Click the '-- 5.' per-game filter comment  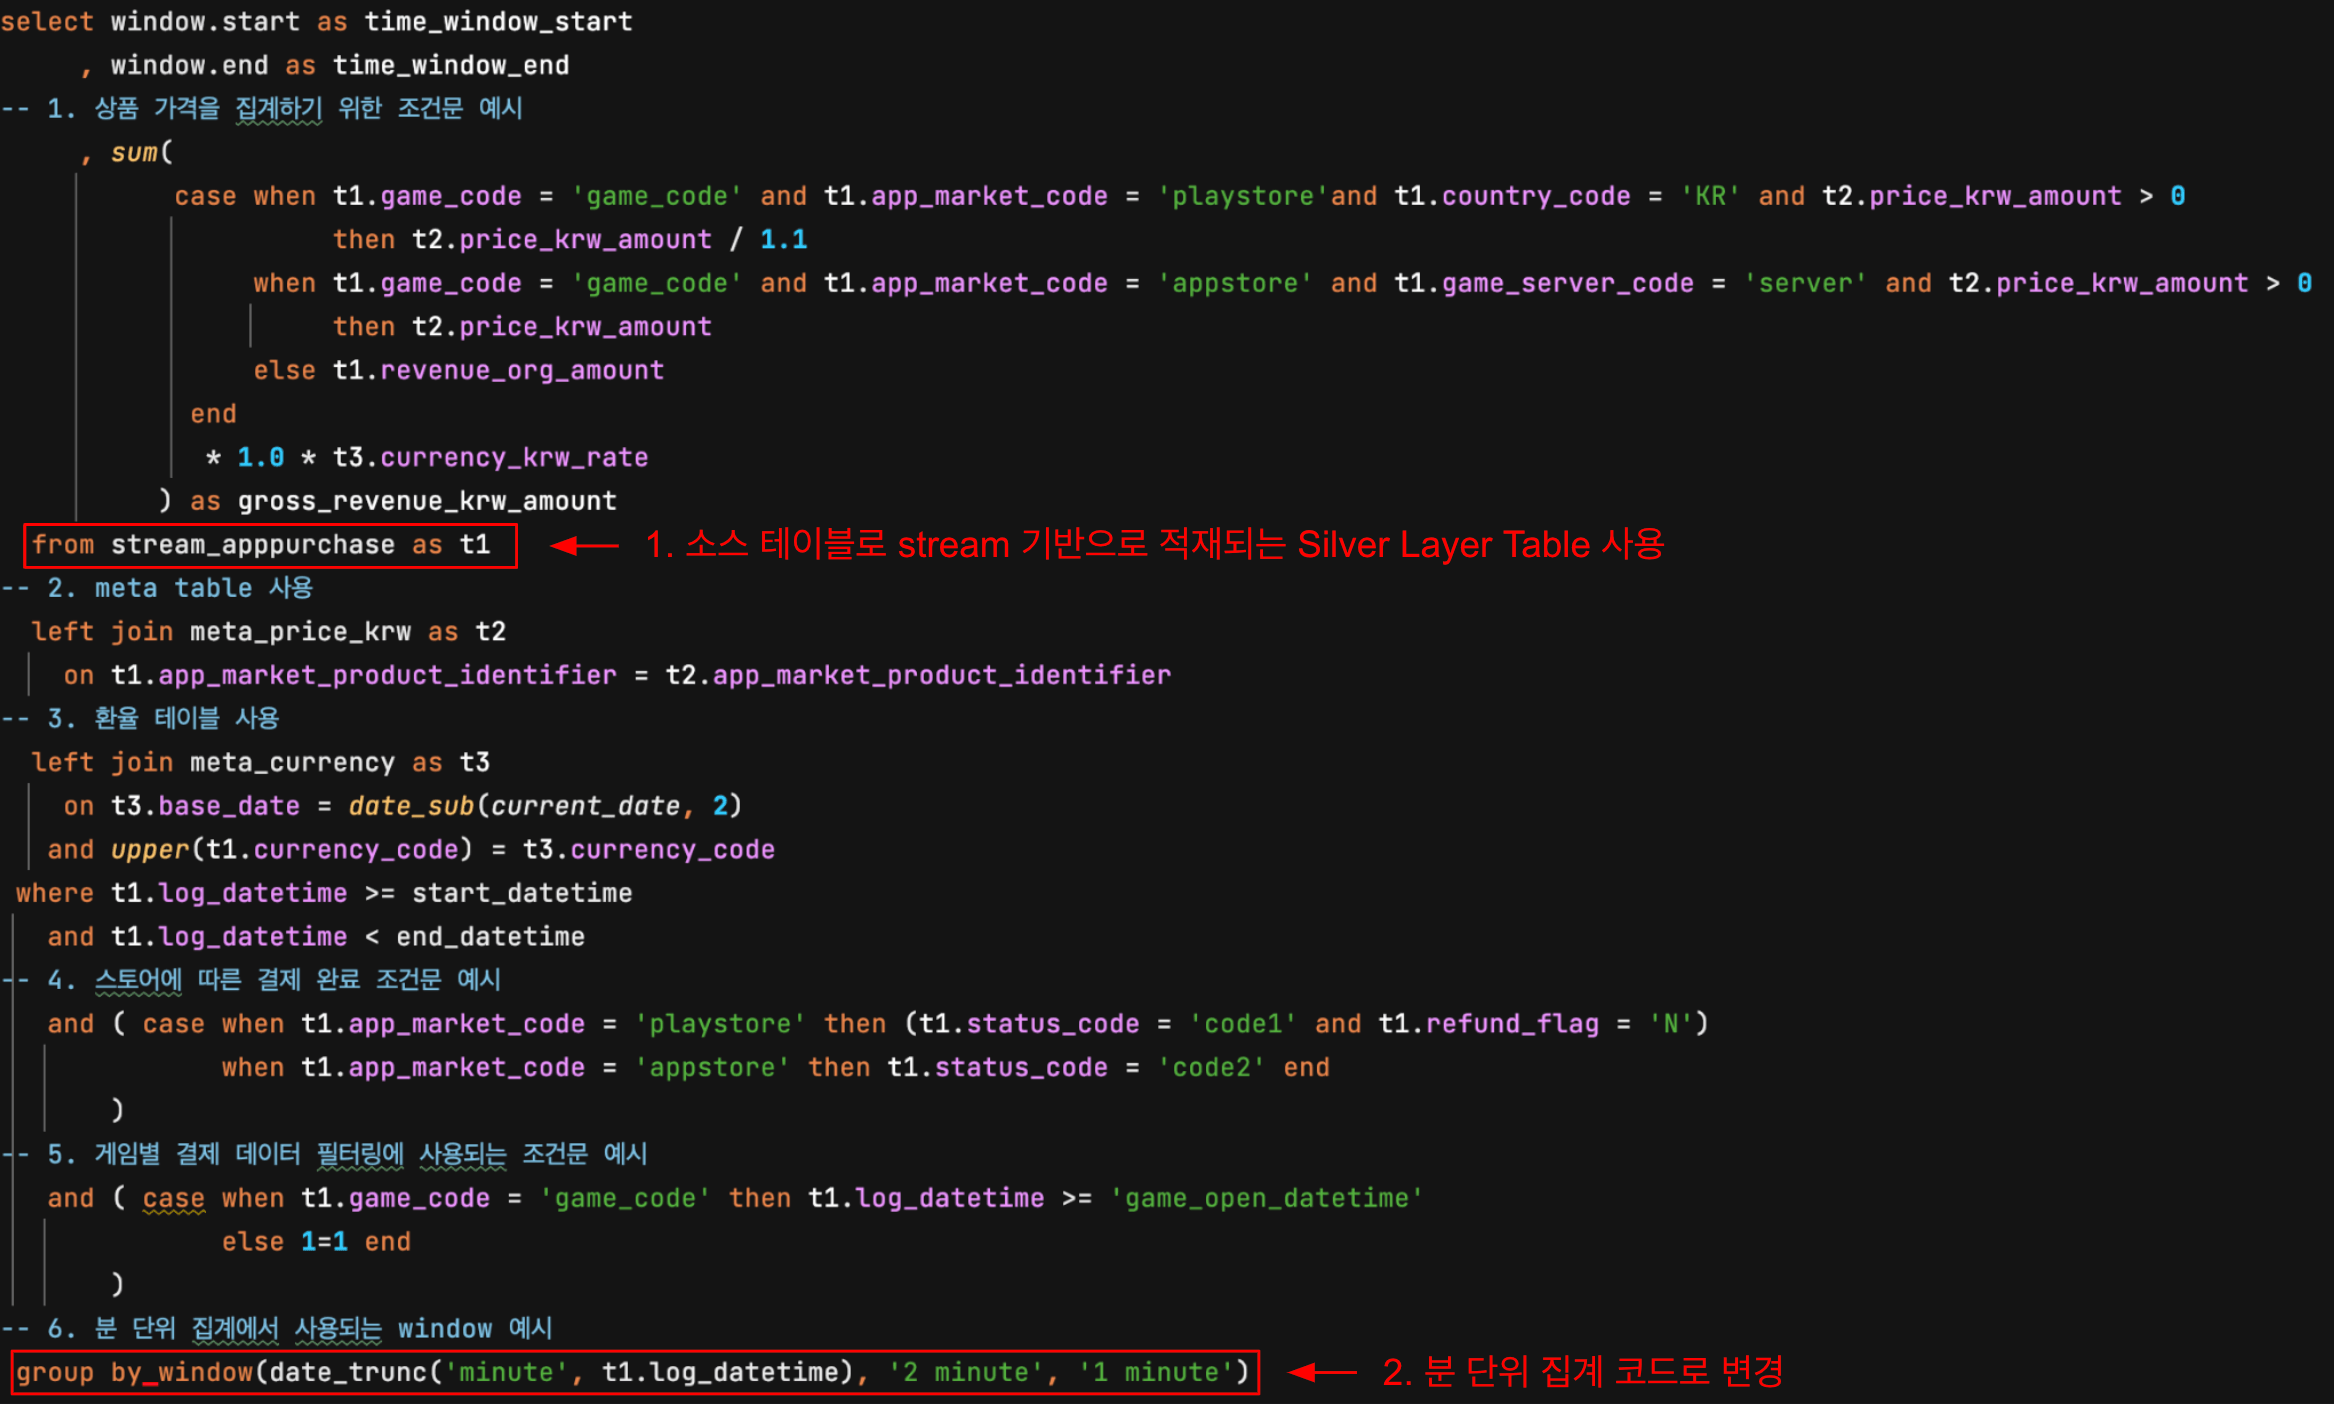click(x=324, y=1154)
